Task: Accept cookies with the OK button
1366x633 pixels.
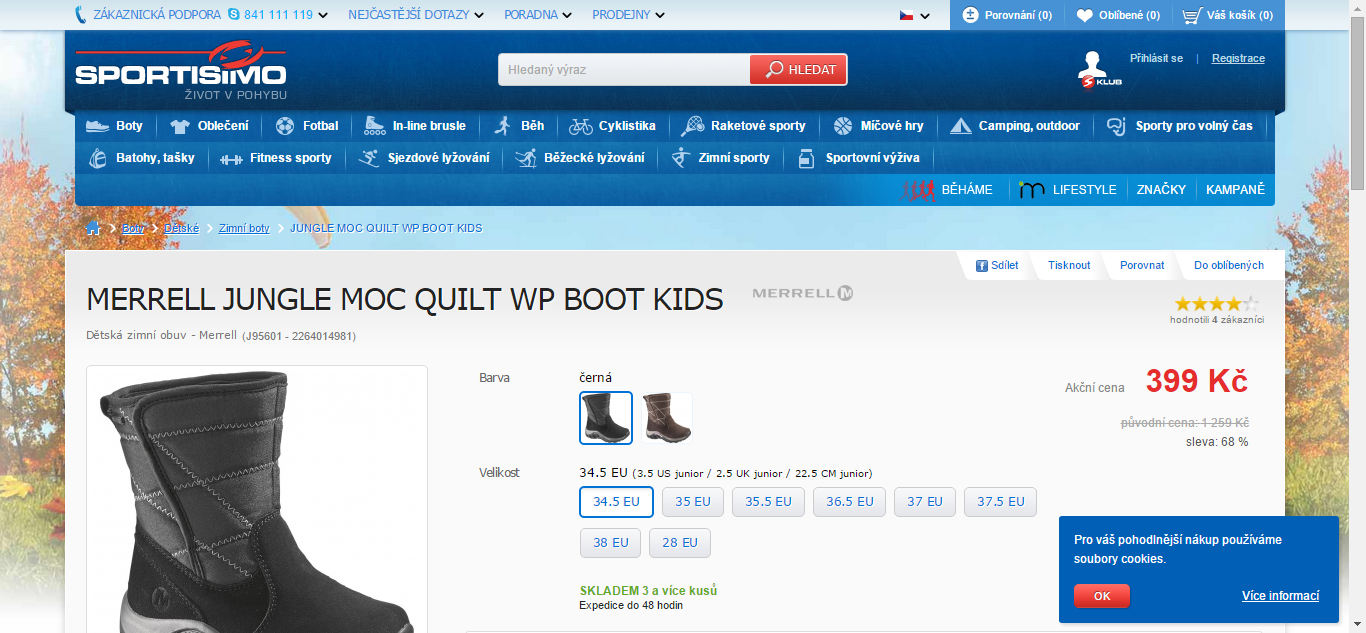Action: click(1102, 596)
